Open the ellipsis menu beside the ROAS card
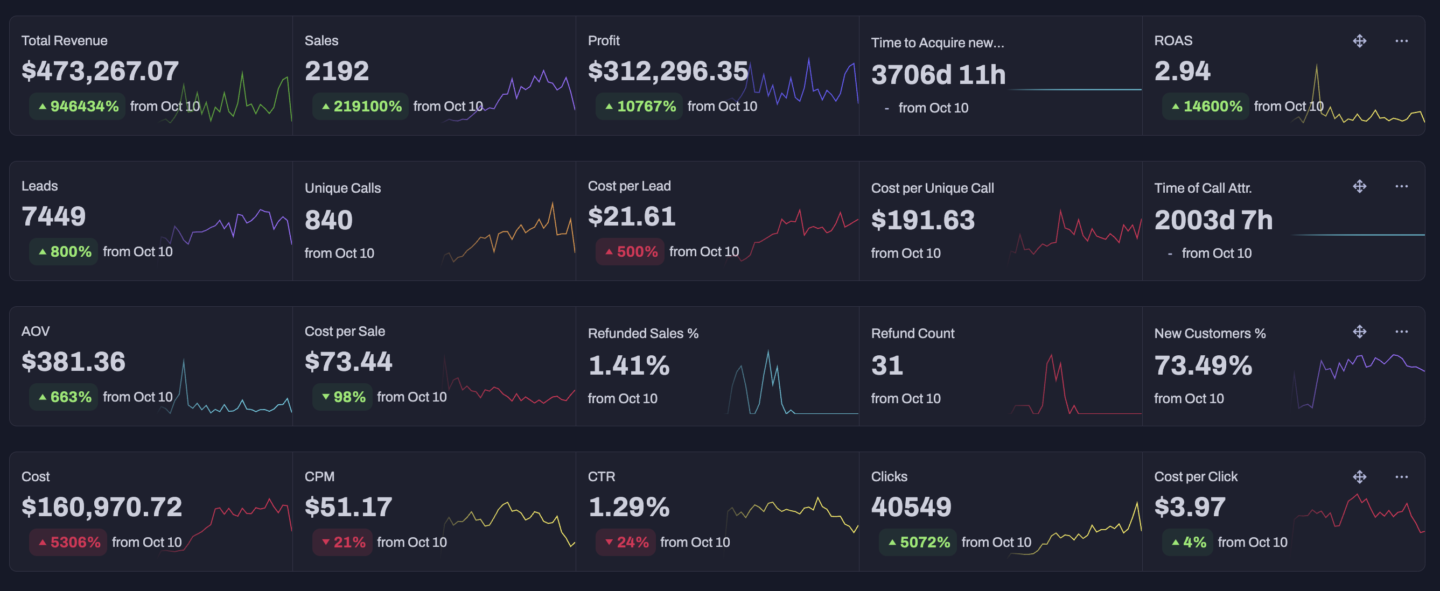 coord(1400,40)
